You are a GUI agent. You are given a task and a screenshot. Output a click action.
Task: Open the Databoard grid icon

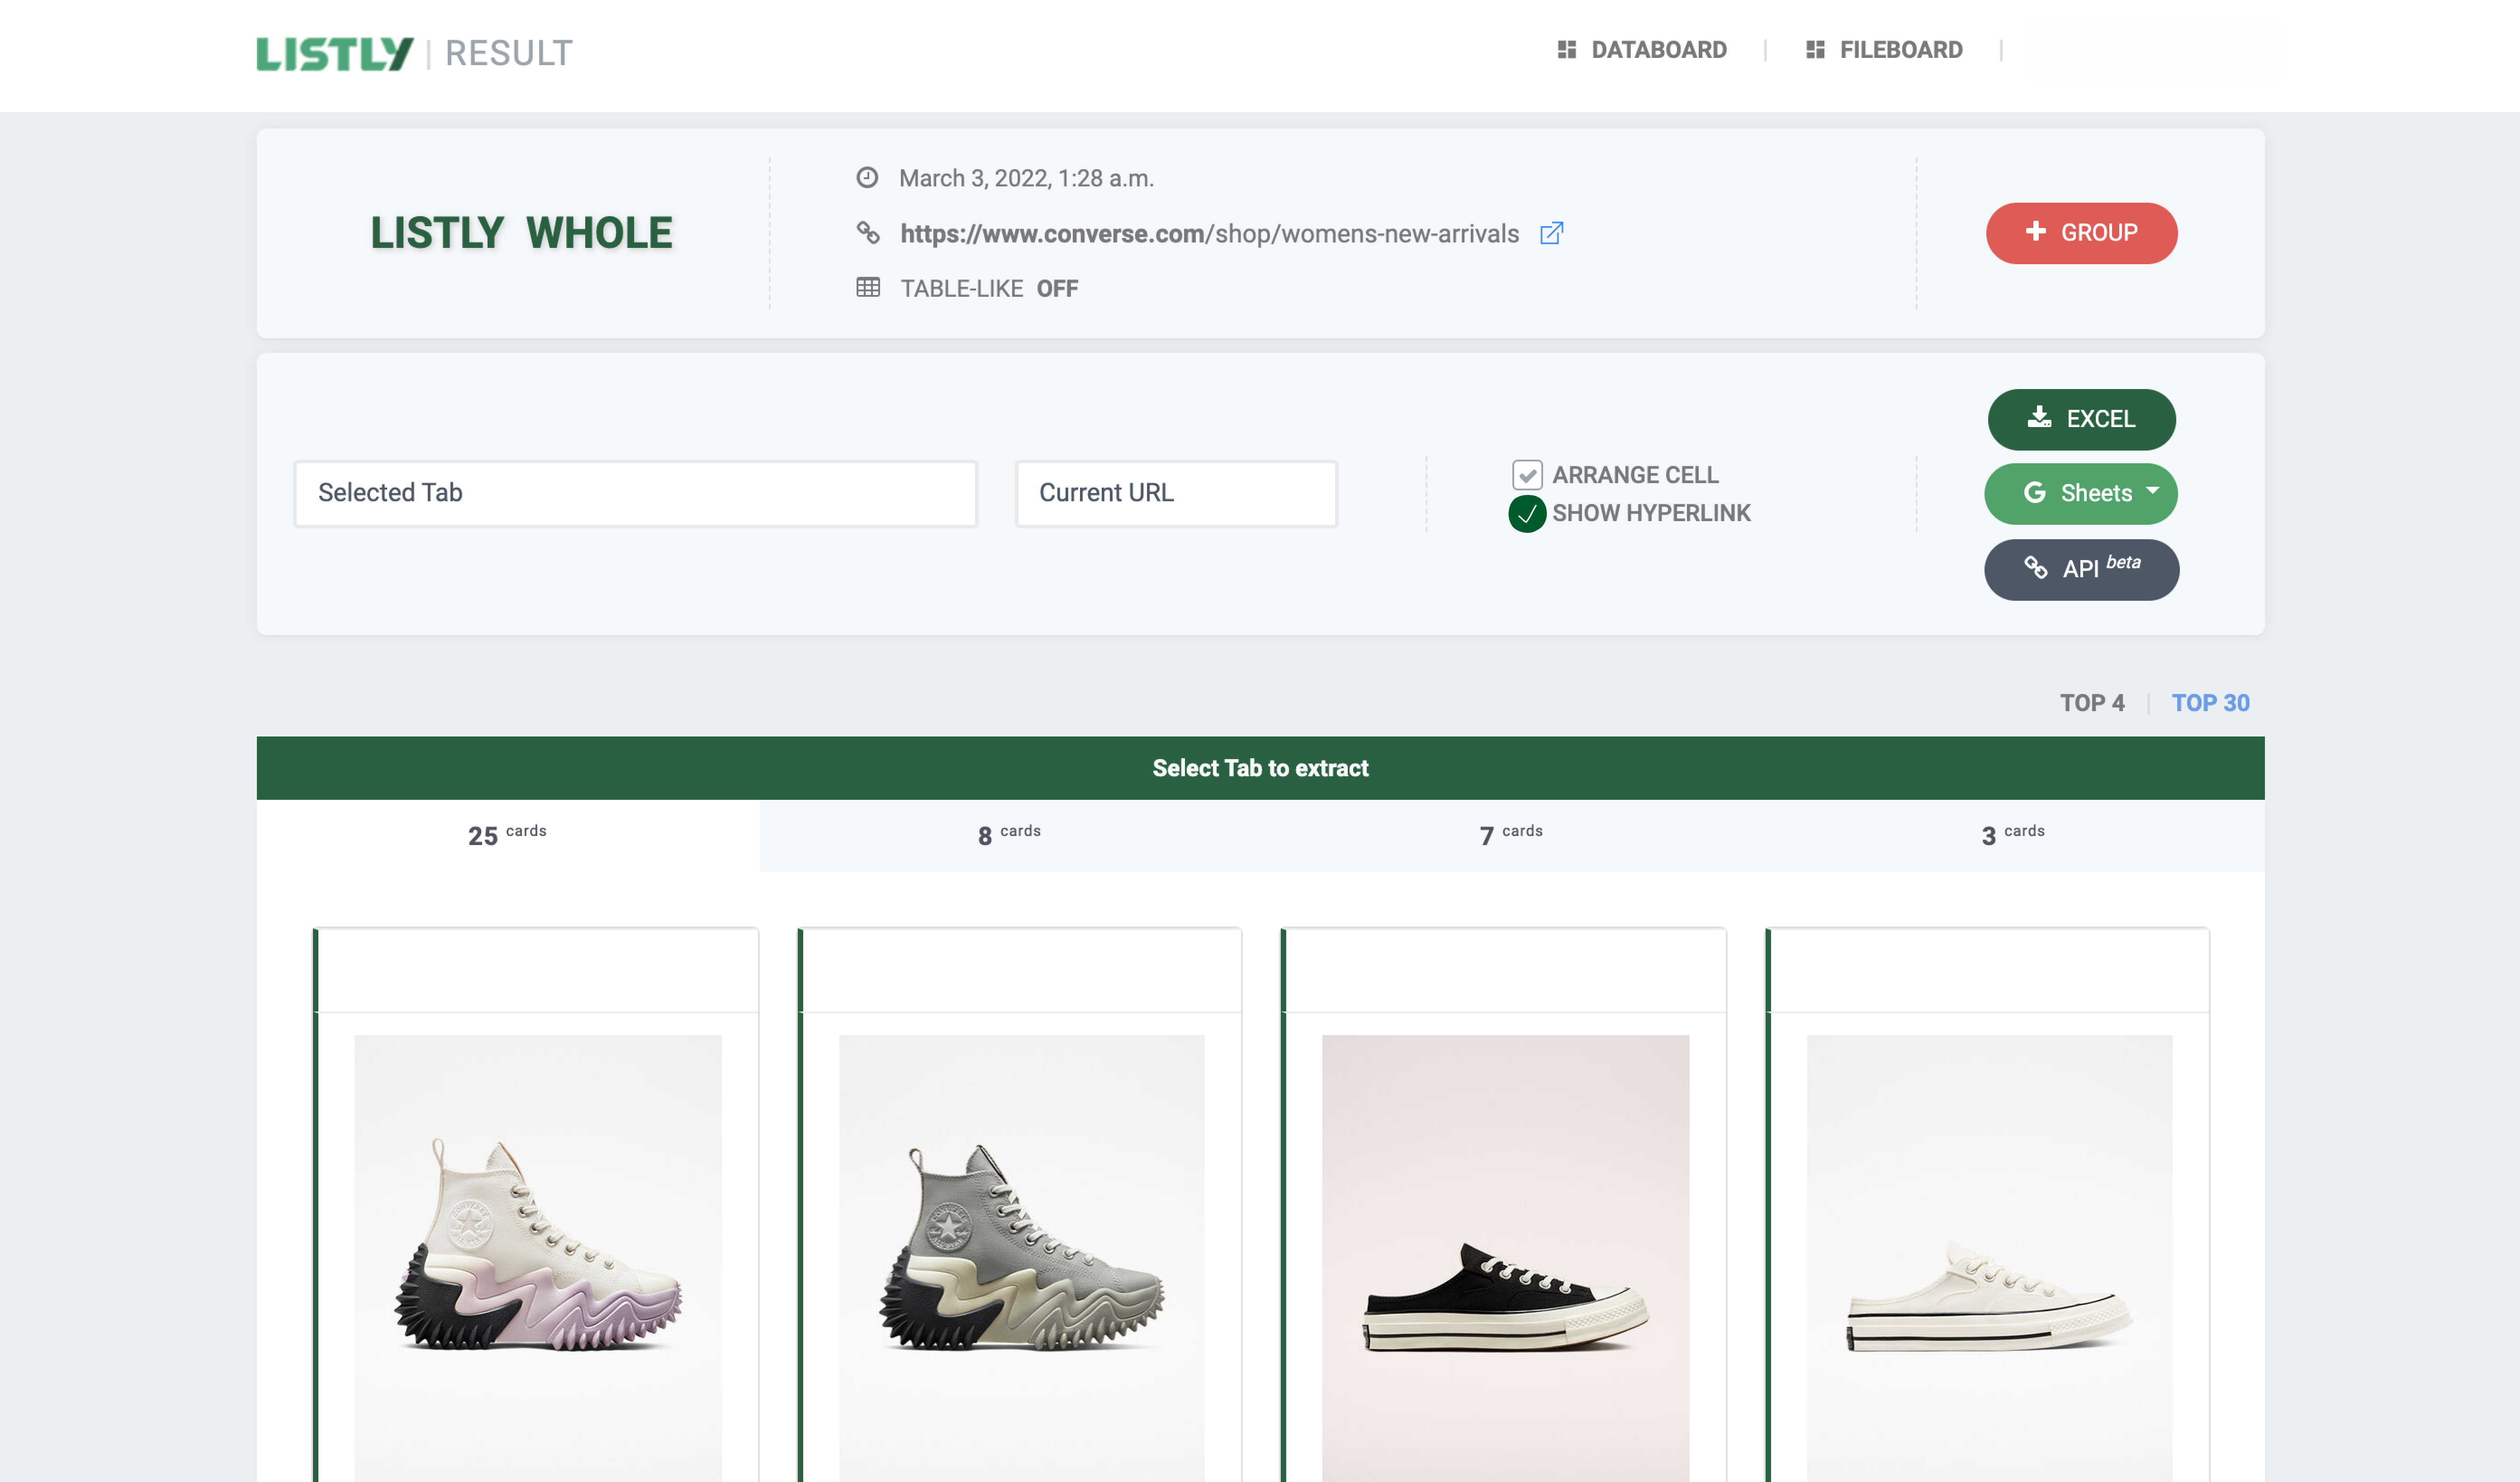click(x=1567, y=50)
